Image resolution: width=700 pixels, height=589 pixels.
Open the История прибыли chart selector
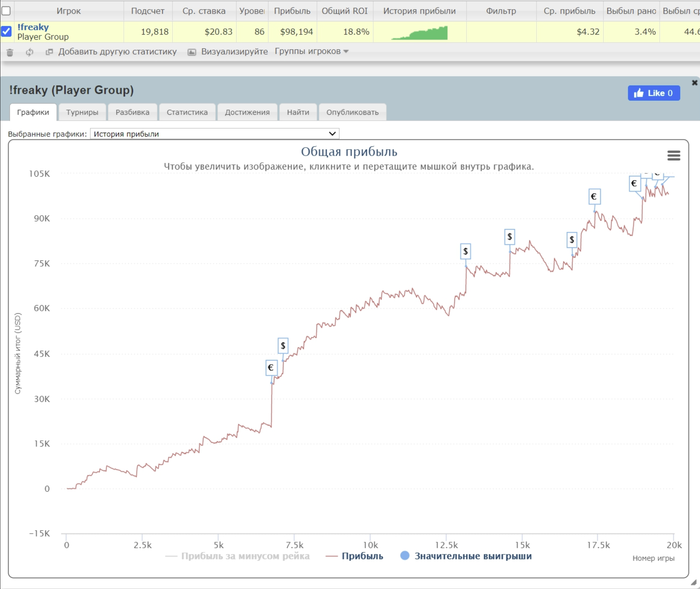point(215,134)
